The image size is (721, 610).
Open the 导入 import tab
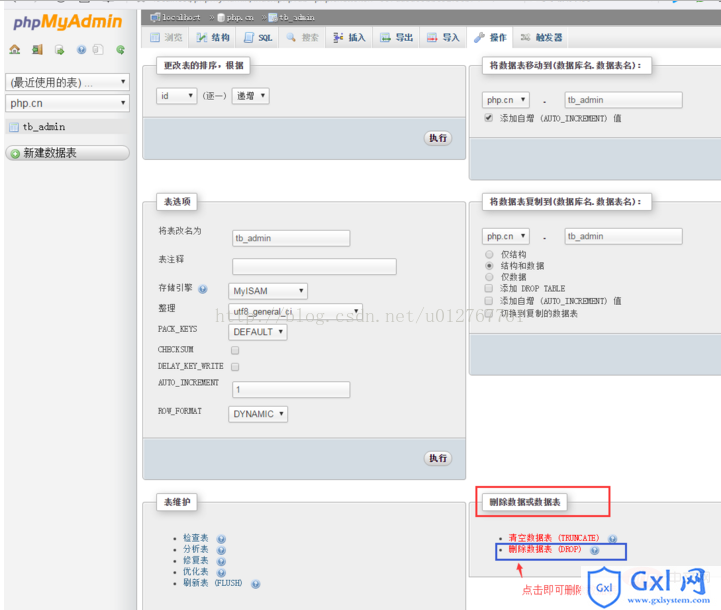[x=443, y=37]
